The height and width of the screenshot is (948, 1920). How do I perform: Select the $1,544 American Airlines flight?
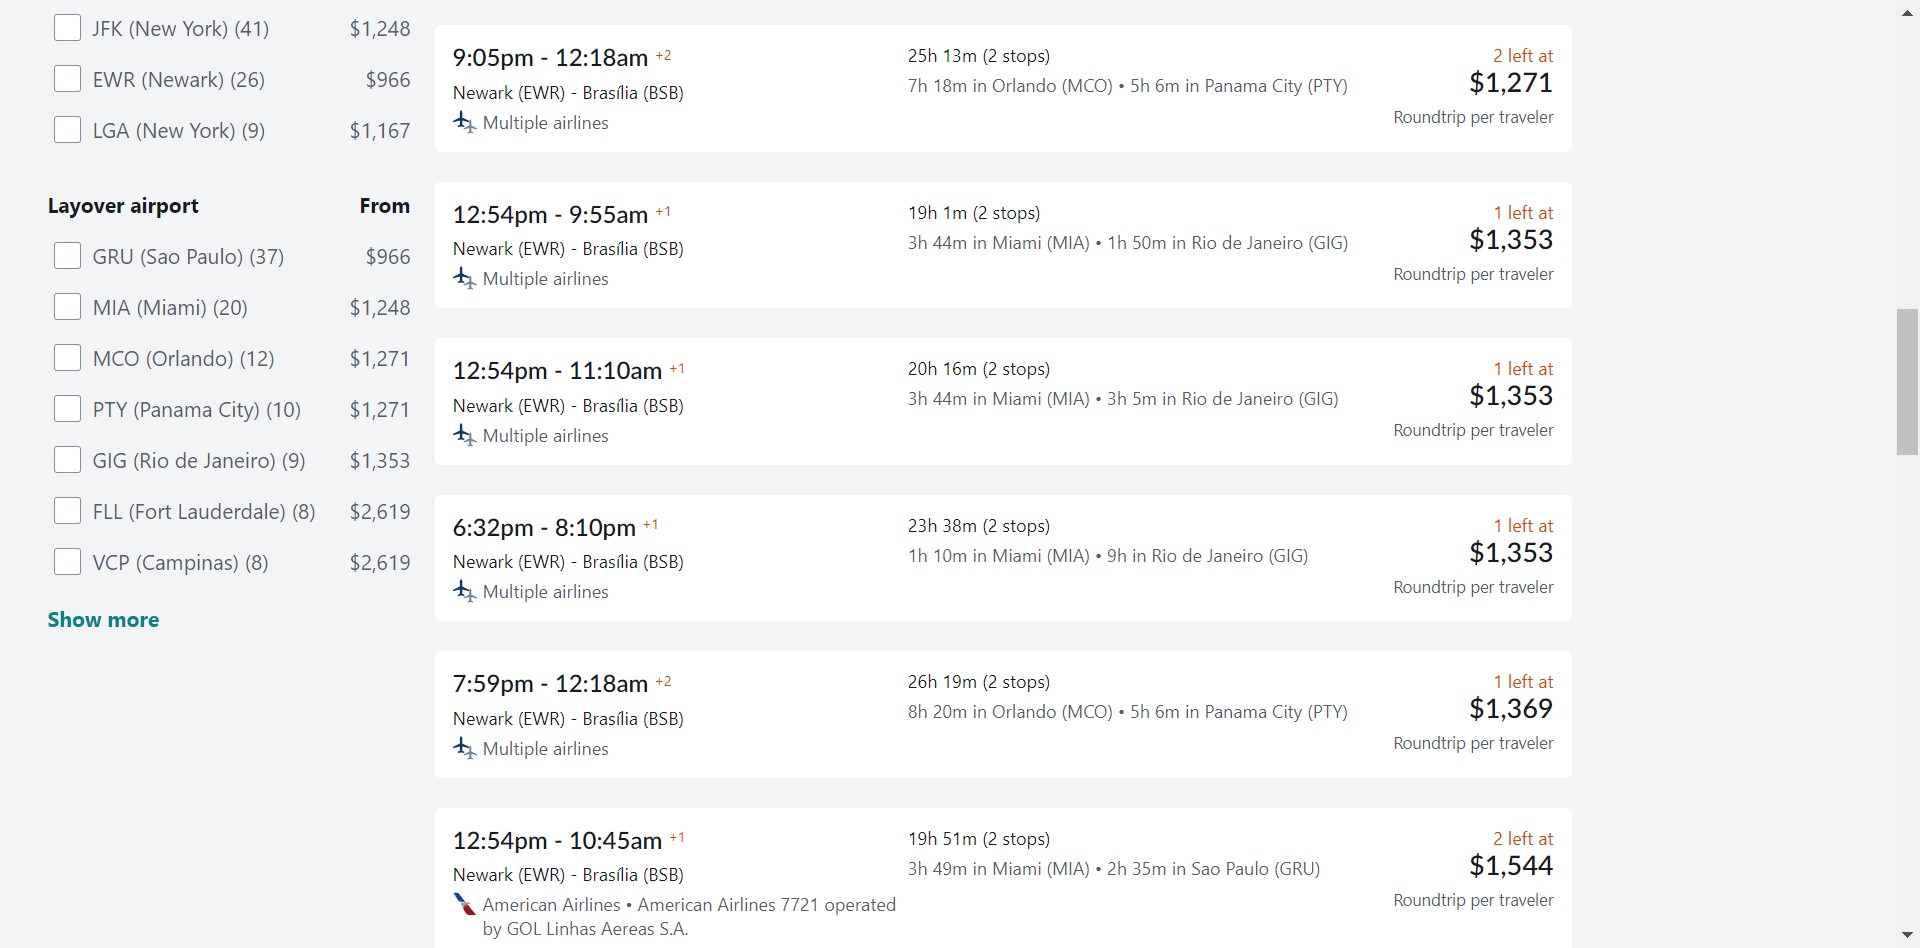coord(1002,872)
